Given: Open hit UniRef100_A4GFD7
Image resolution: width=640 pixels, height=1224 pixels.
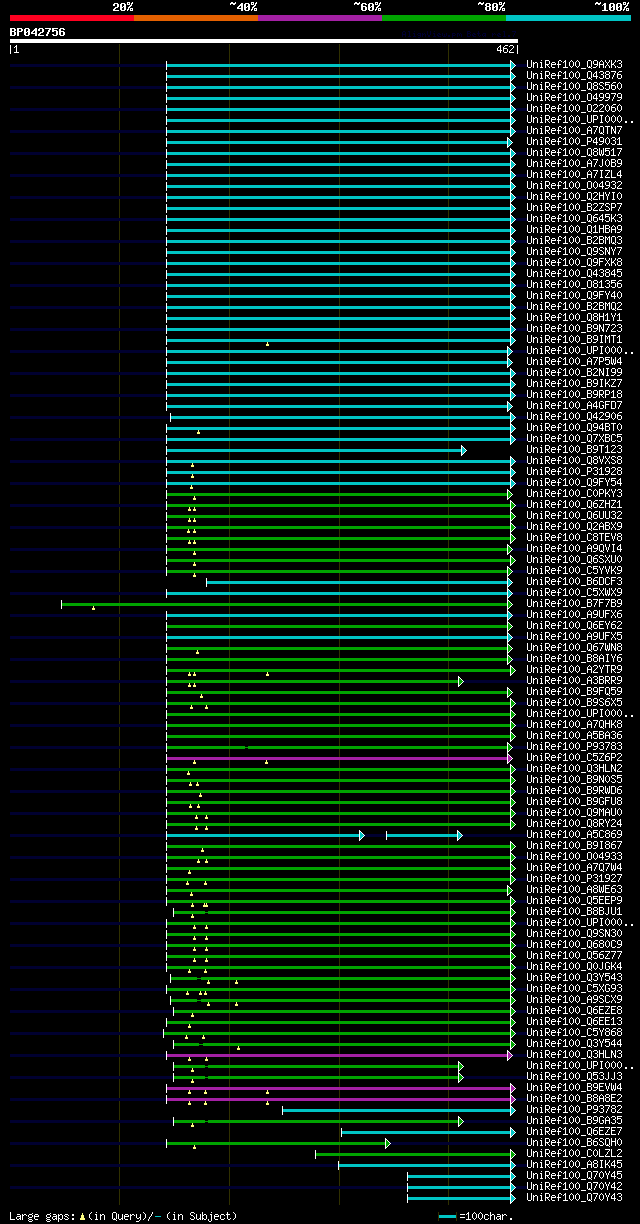Looking at the screenshot, I should (574, 405).
